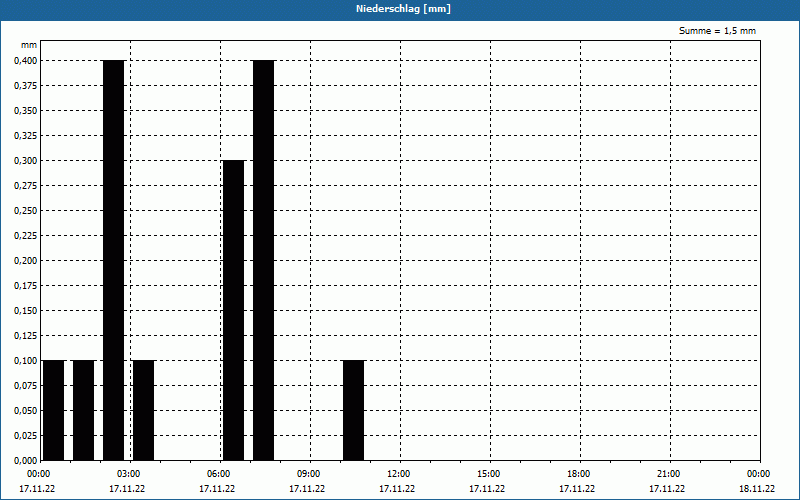
Task: Select the 0,075 y-axis value
Action: tap(26, 386)
